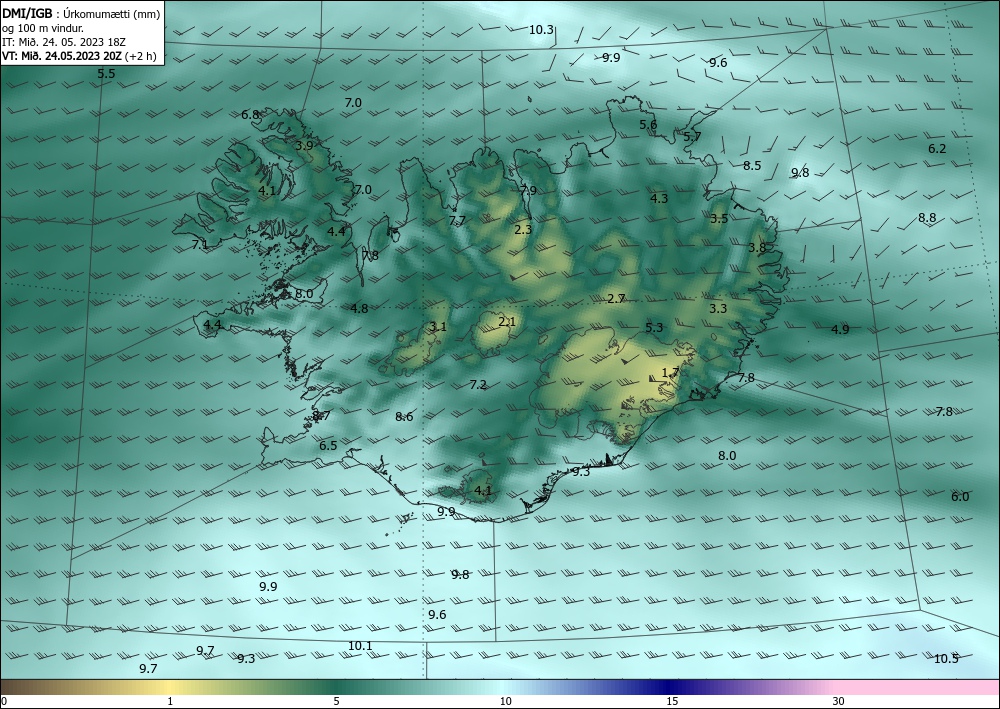Select the 6.8 value label
The height and width of the screenshot is (709, 1000).
[x=251, y=115]
